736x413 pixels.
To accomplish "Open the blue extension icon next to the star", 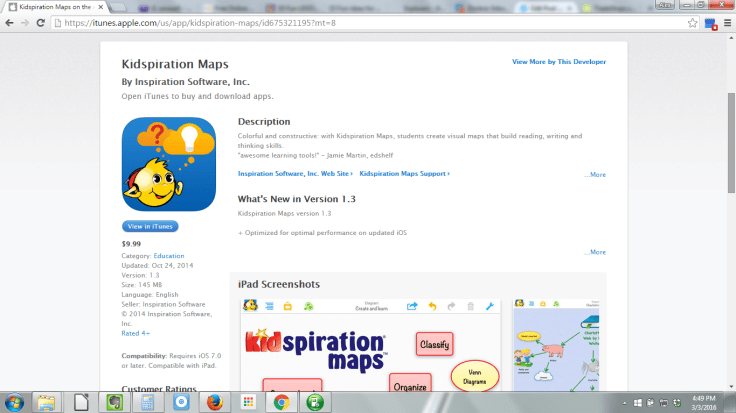I will (710, 23).
